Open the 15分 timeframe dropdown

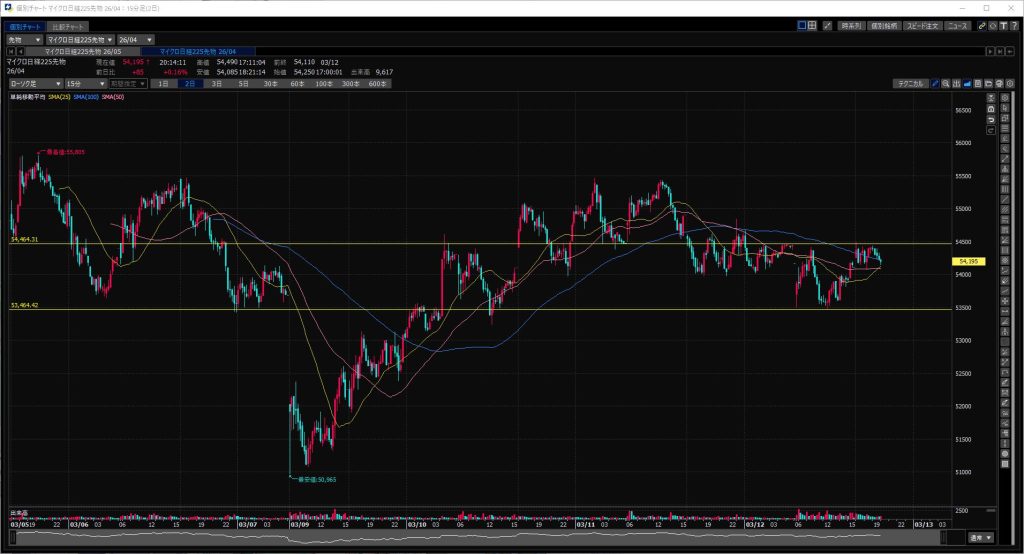tap(88, 84)
